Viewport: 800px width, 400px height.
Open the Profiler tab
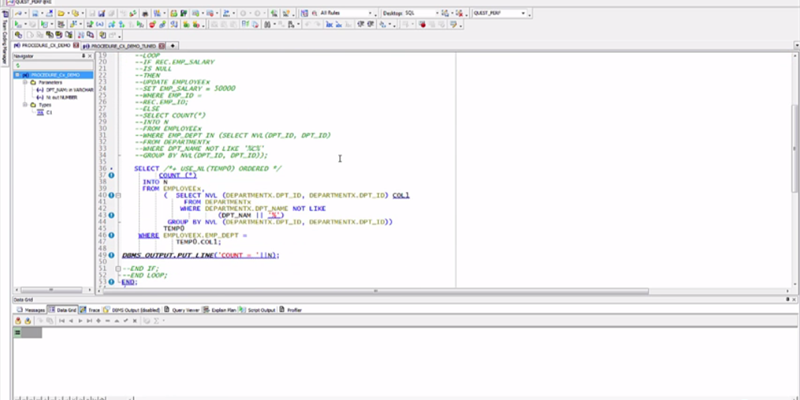290,310
